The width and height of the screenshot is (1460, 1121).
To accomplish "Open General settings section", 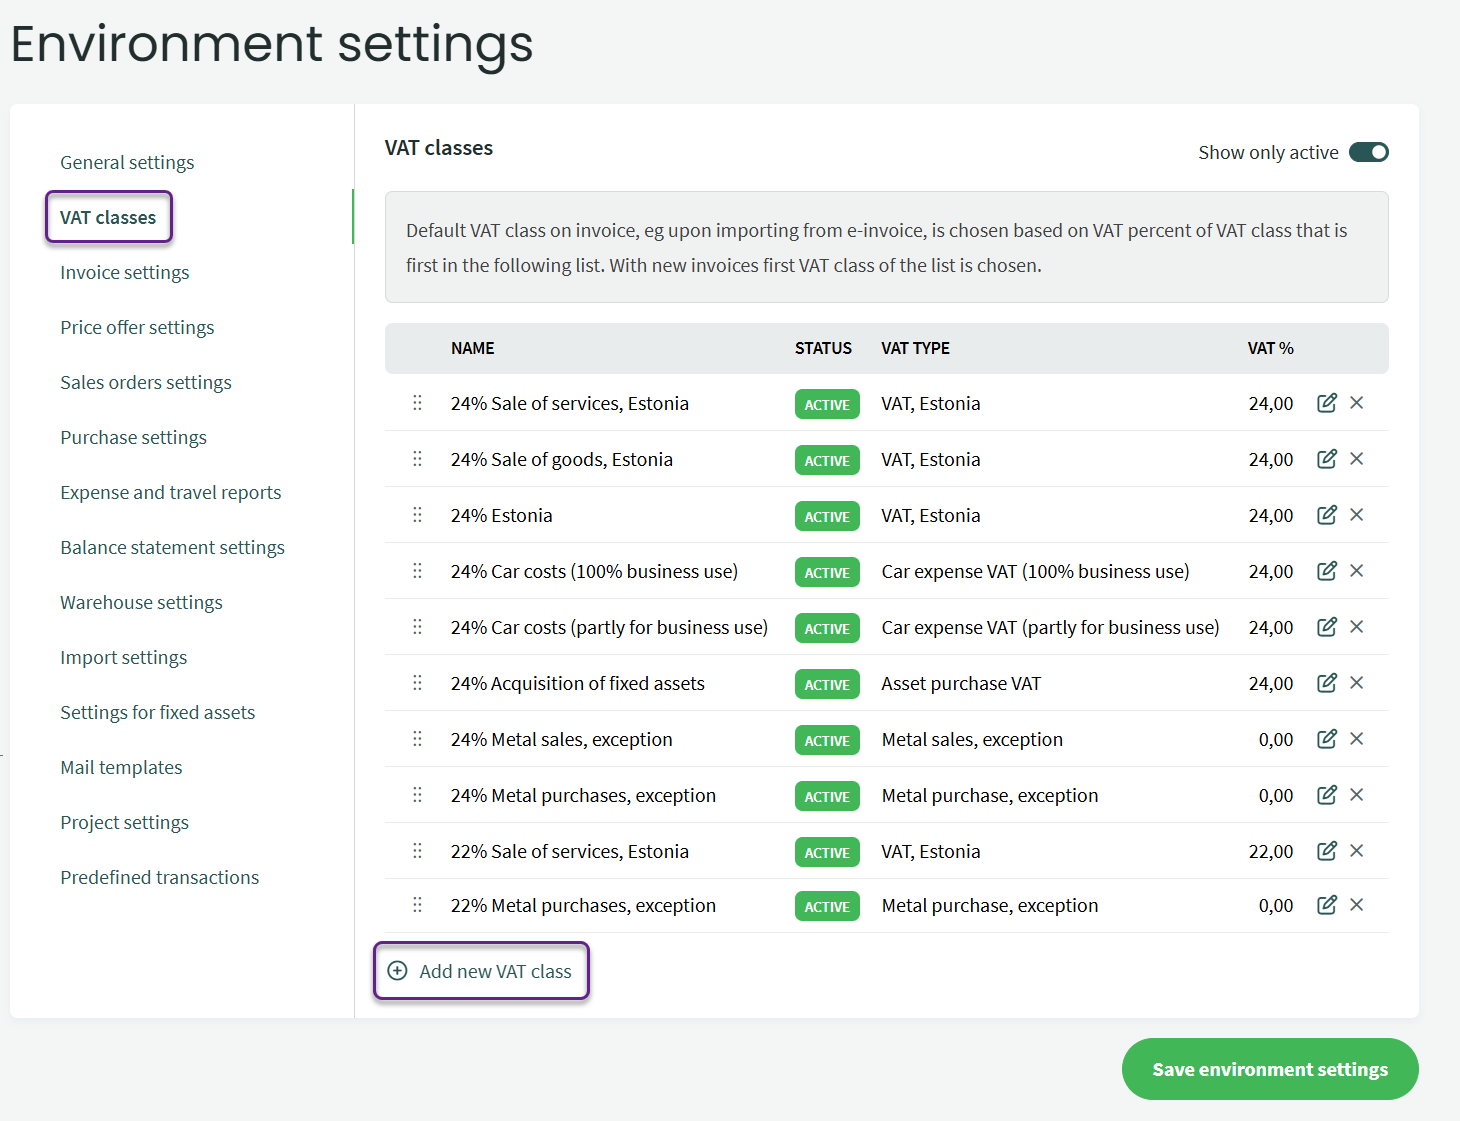I will [x=127, y=162].
